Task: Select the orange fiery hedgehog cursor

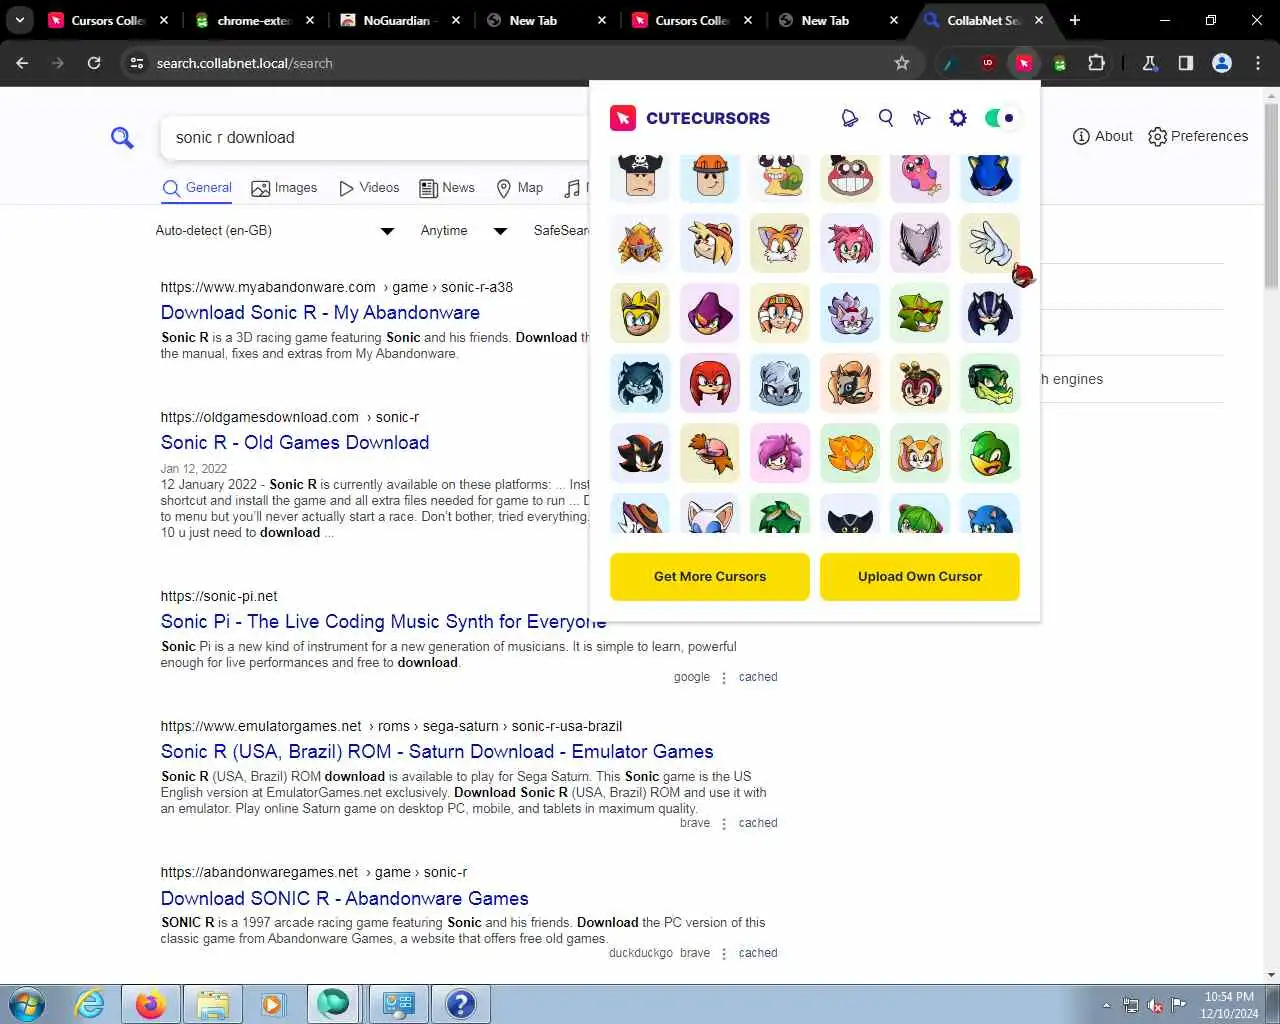Action: pyautogui.click(x=850, y=453)
